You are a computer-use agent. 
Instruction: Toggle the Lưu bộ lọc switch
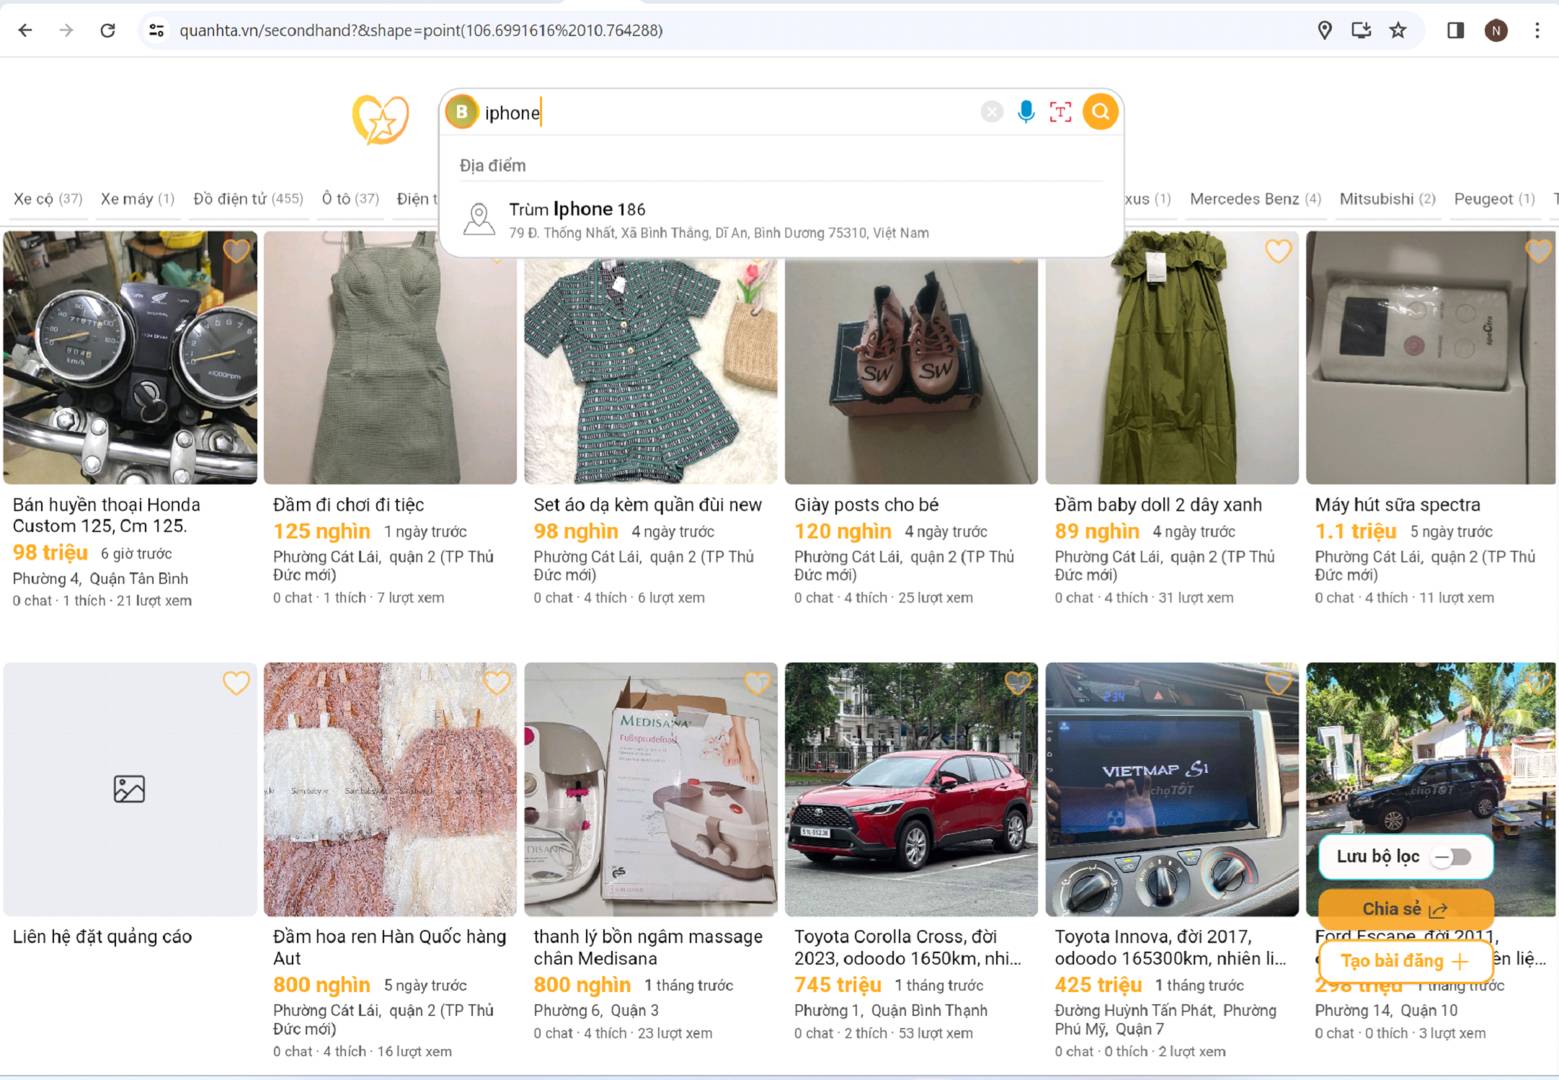(x=1452, y=857)
